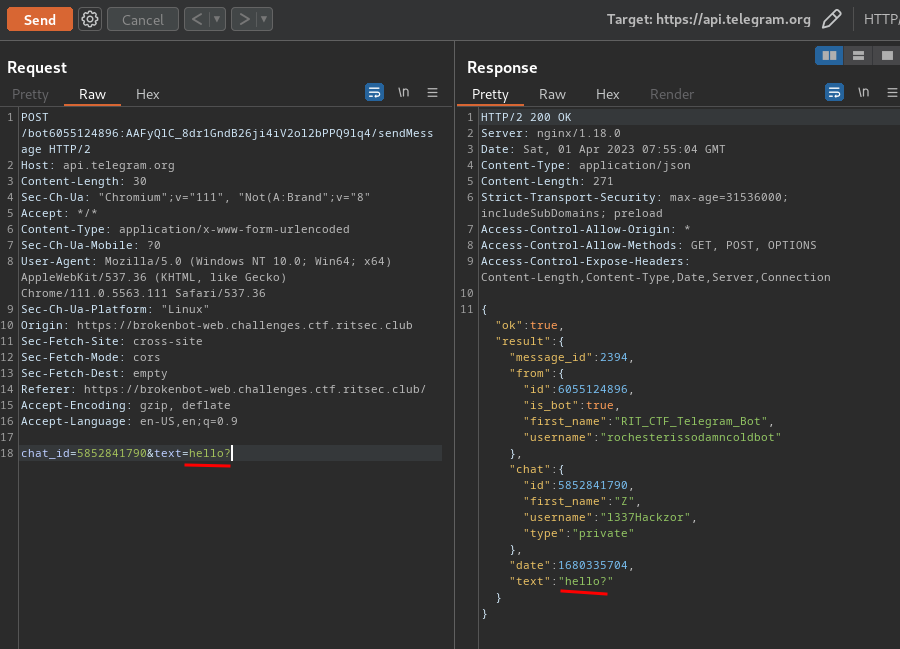
Task: Toggle non-printable \n characters in Request panel
Action: click(x=404, y=92)
